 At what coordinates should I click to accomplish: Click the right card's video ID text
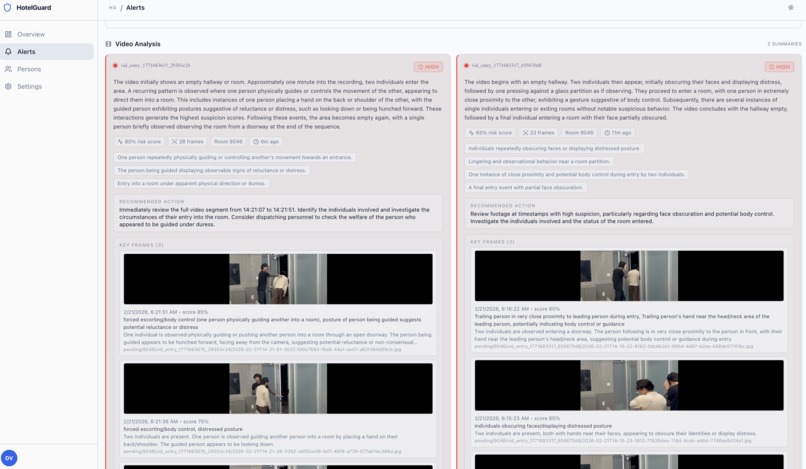click(x=506, y=66)
